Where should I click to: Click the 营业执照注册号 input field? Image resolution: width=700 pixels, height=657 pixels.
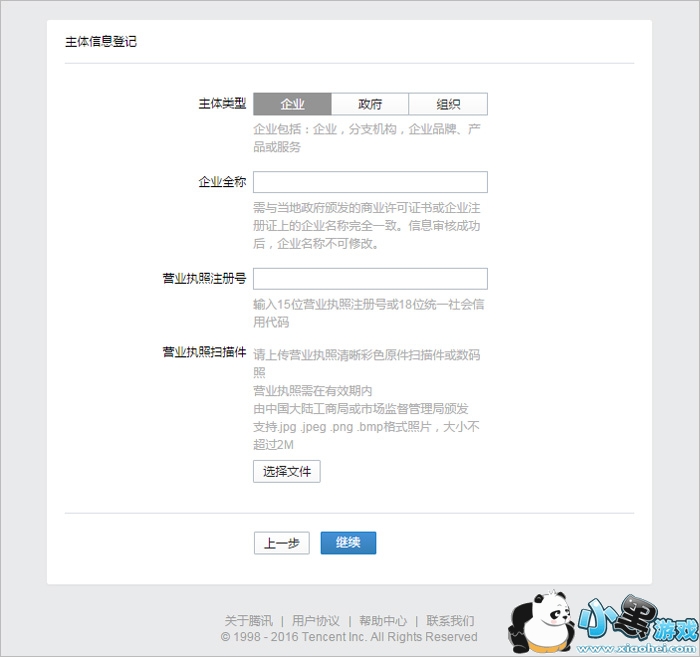(x=370, y=279)
